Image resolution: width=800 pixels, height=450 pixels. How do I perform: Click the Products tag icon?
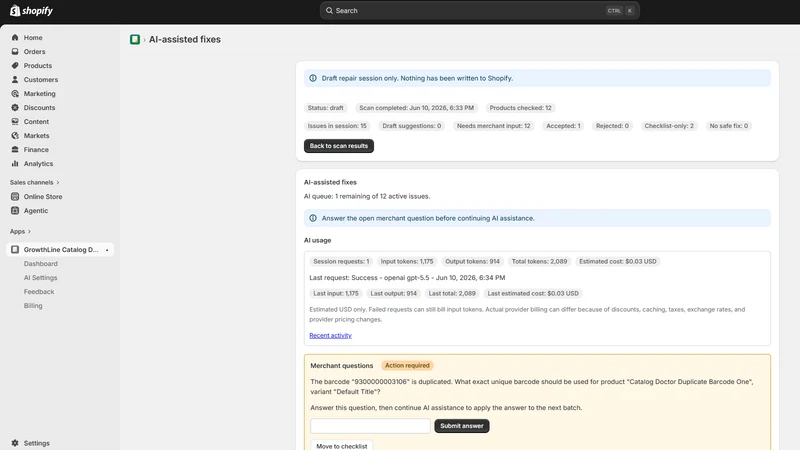15,65
